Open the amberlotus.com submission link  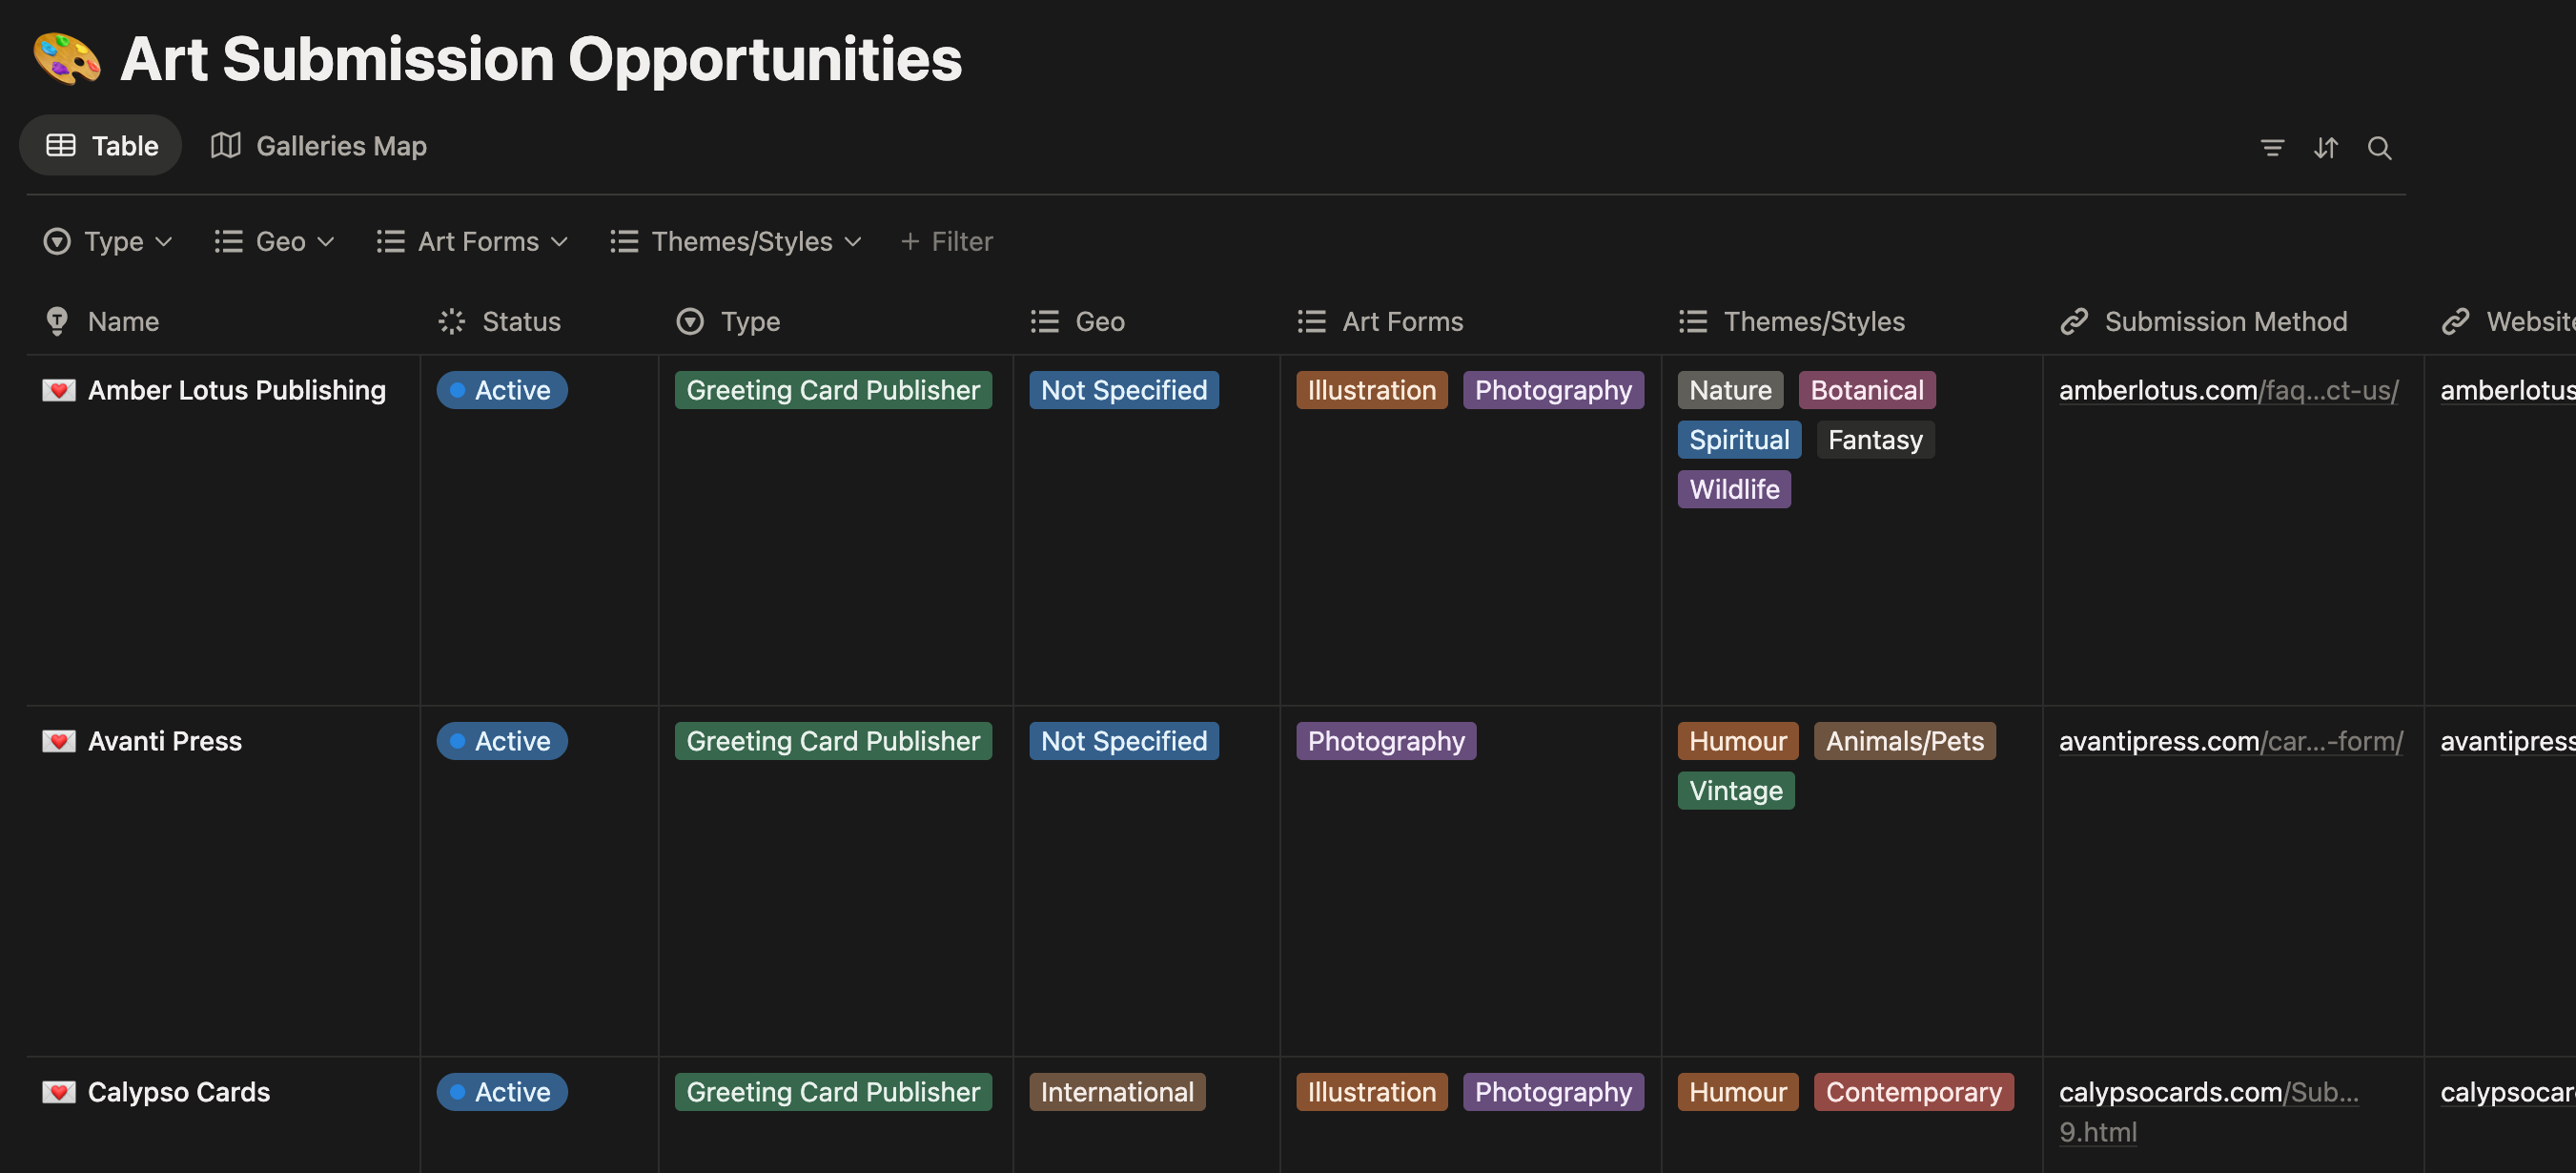click(2228, 390)
